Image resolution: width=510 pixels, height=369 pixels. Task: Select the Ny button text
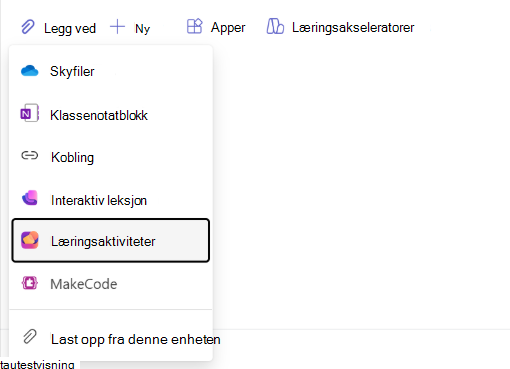click(x=142, y=29)
